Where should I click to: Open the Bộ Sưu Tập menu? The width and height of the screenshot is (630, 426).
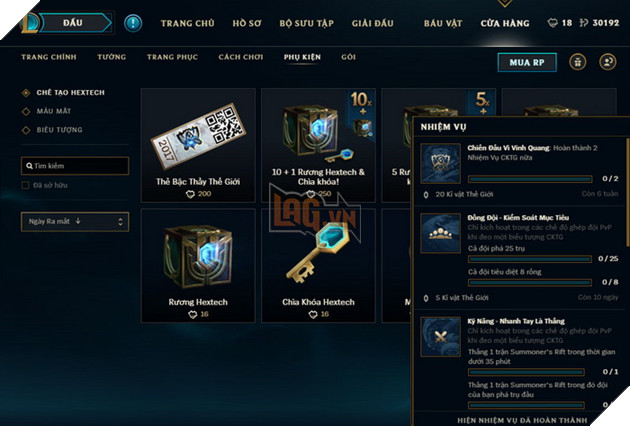click(x=307, y=23)
